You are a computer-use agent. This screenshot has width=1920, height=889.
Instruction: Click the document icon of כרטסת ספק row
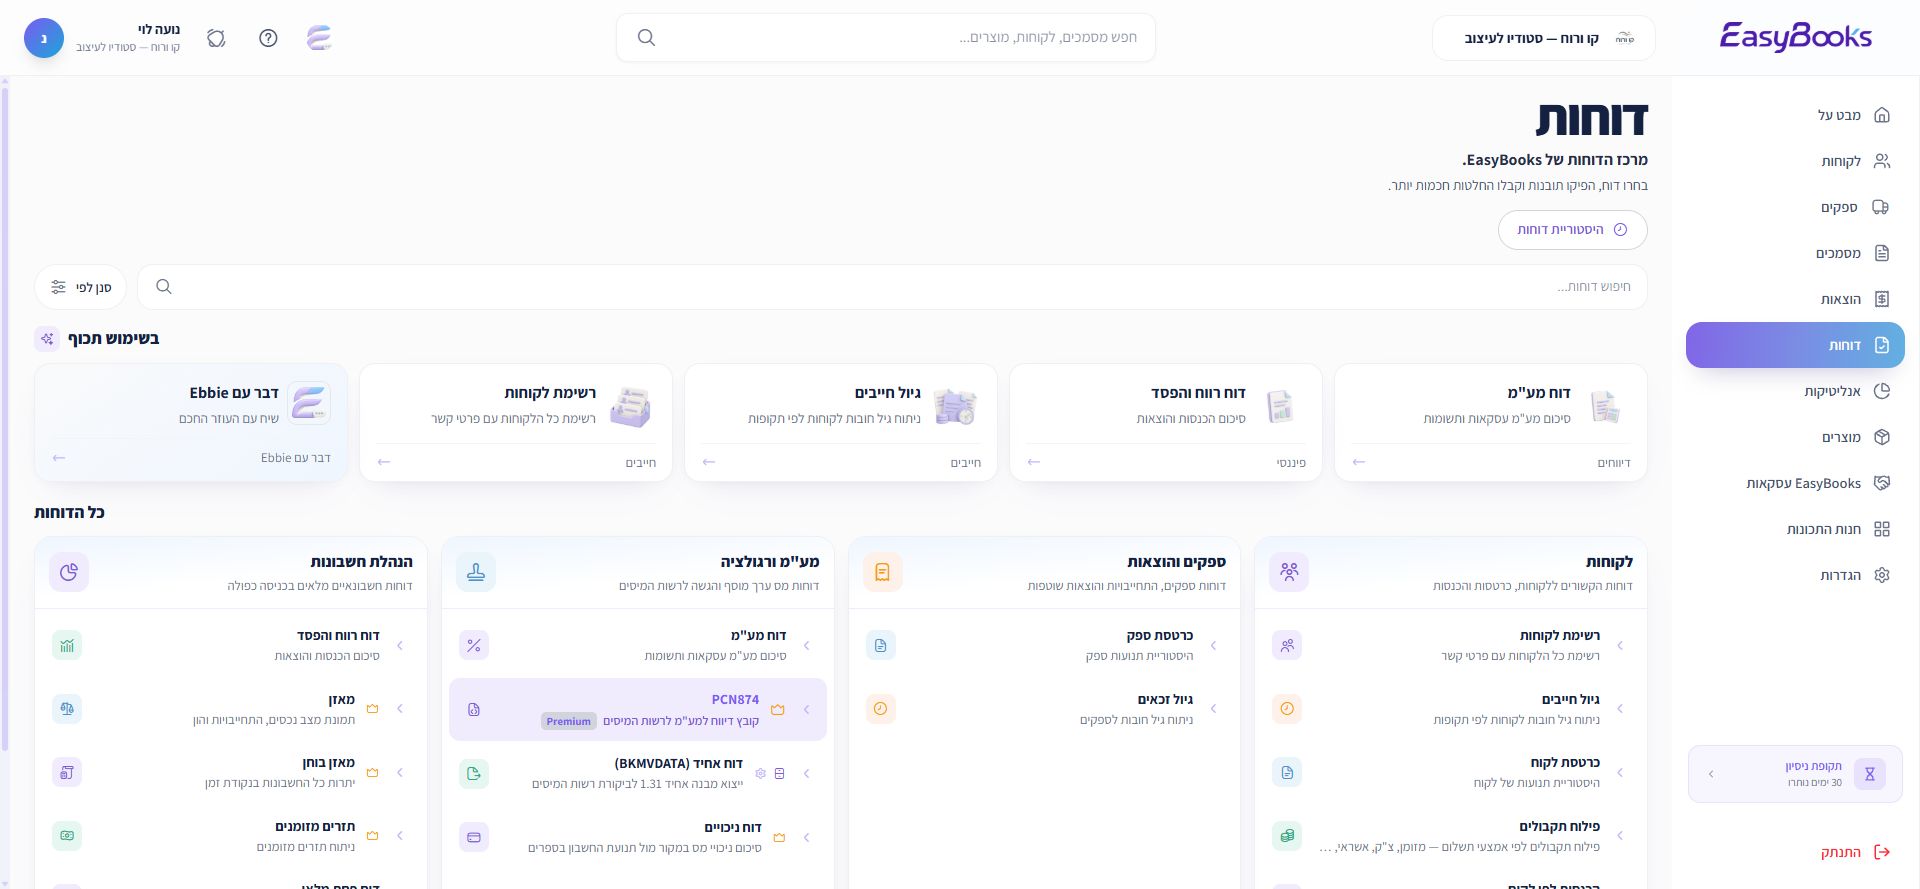pos(881,646)
